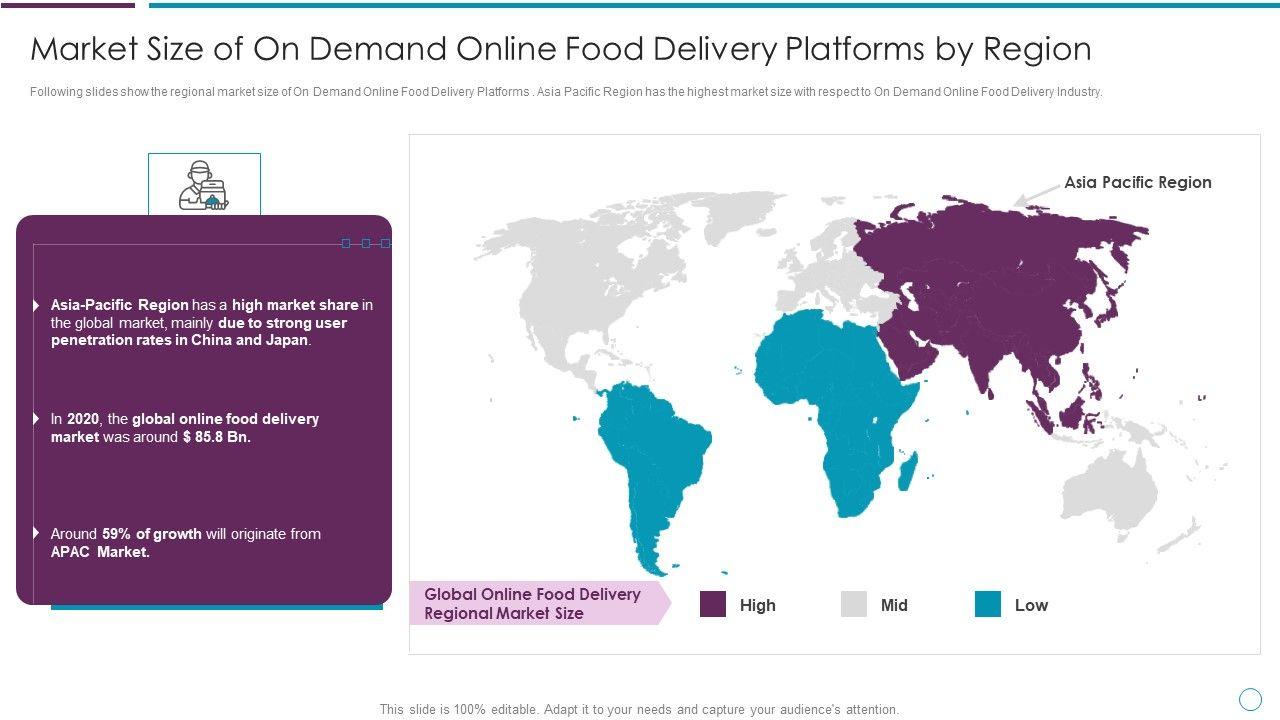
Task: Select the gray Mid legend swatch
Action: click(x=854, y=604)
